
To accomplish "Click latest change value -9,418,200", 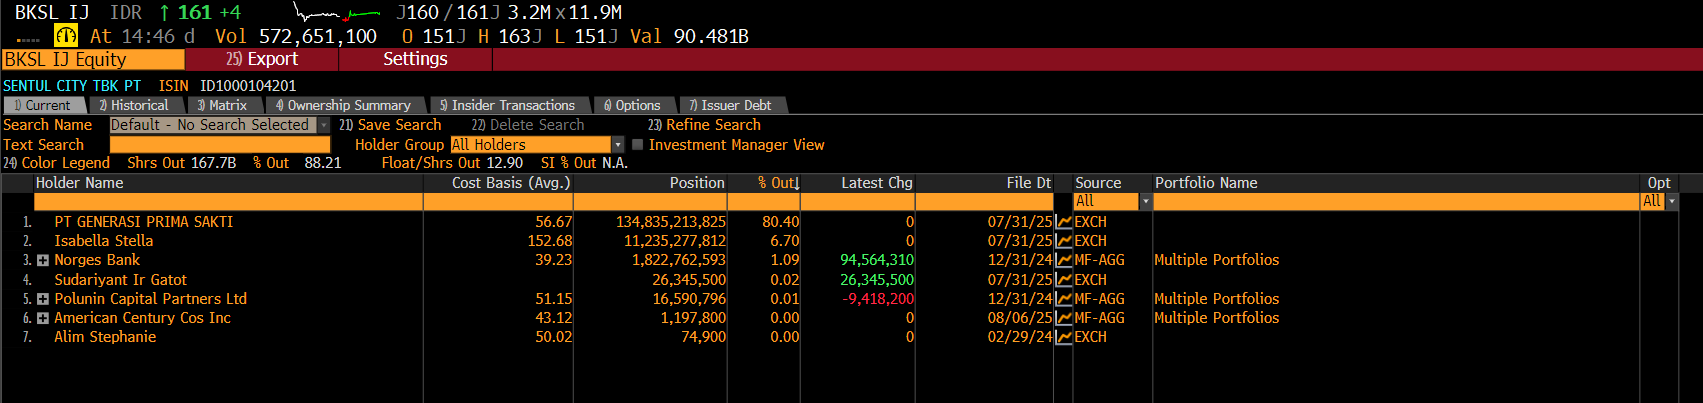I will point(878,299).
